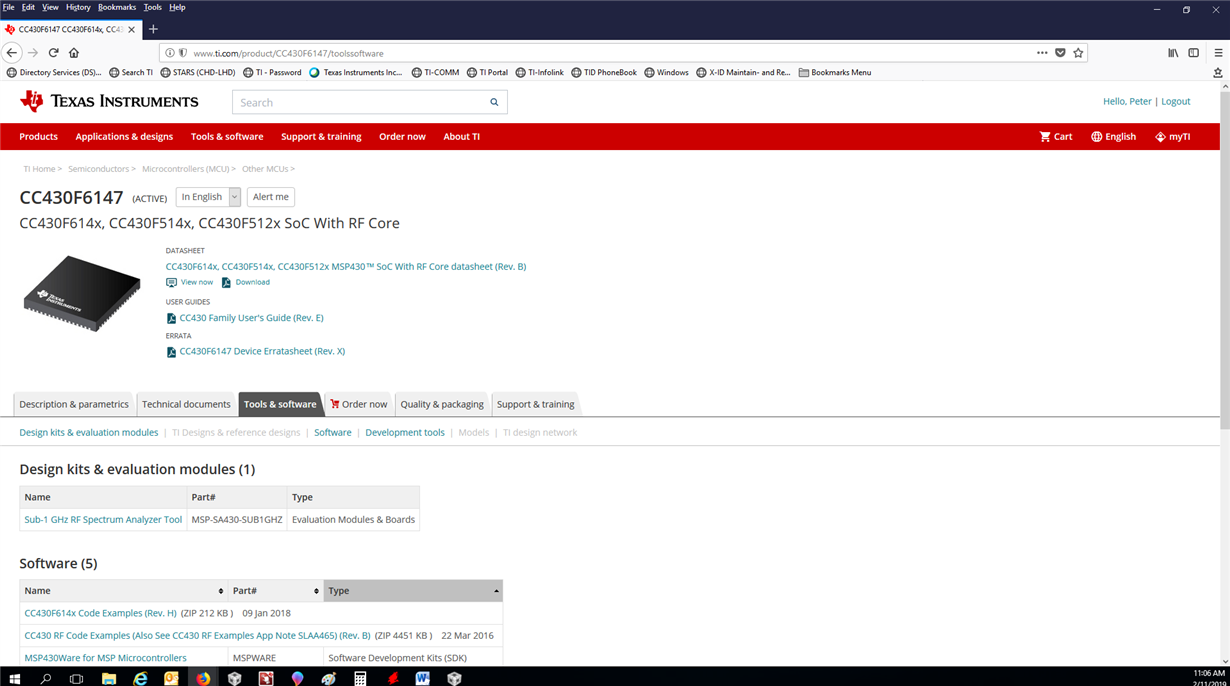The width and height of the screenshot is (1230, 686).
Task: Open Firefox Library icon
Action: click(x=1173, y=53)
